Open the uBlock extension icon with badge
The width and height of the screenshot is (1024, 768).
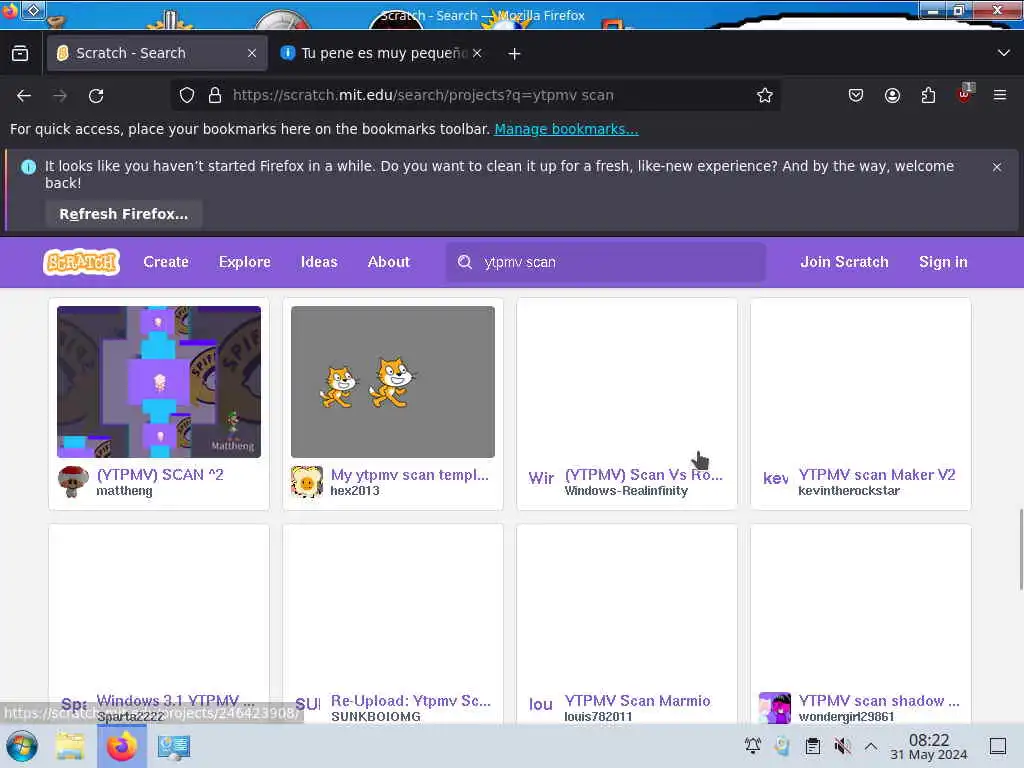point(965,94)
